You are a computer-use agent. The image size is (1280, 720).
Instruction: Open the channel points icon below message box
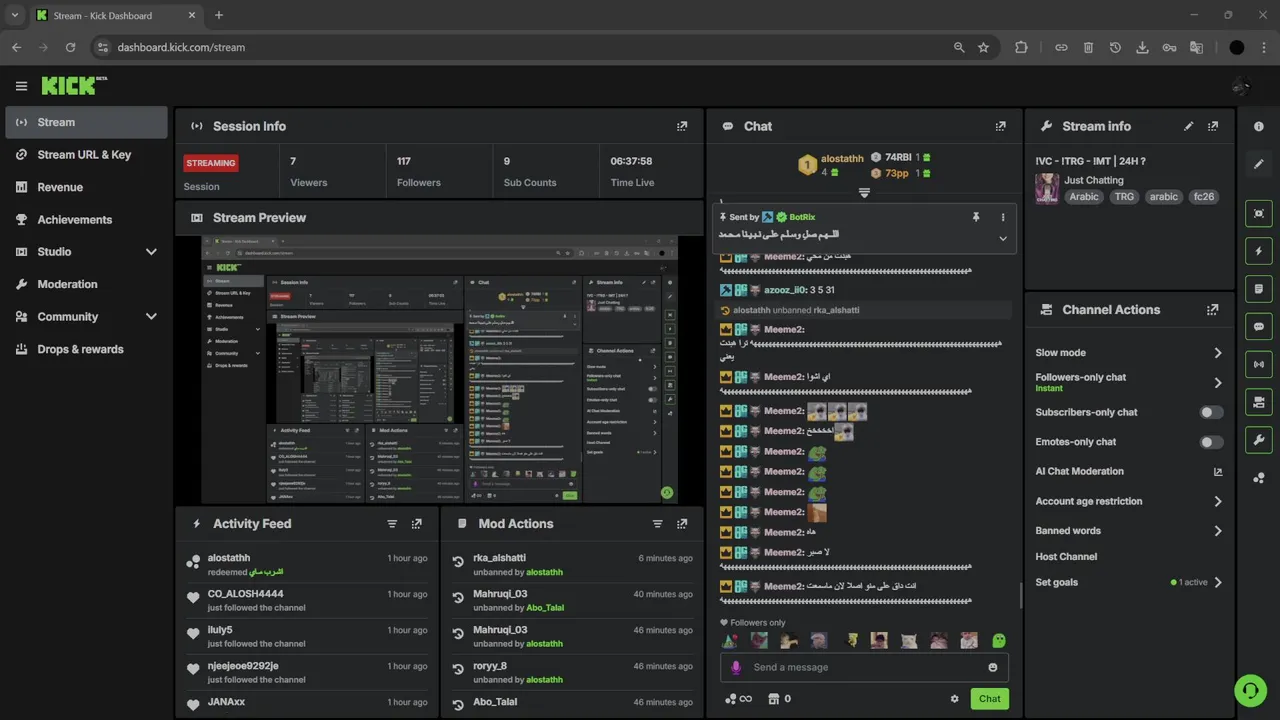738,699
